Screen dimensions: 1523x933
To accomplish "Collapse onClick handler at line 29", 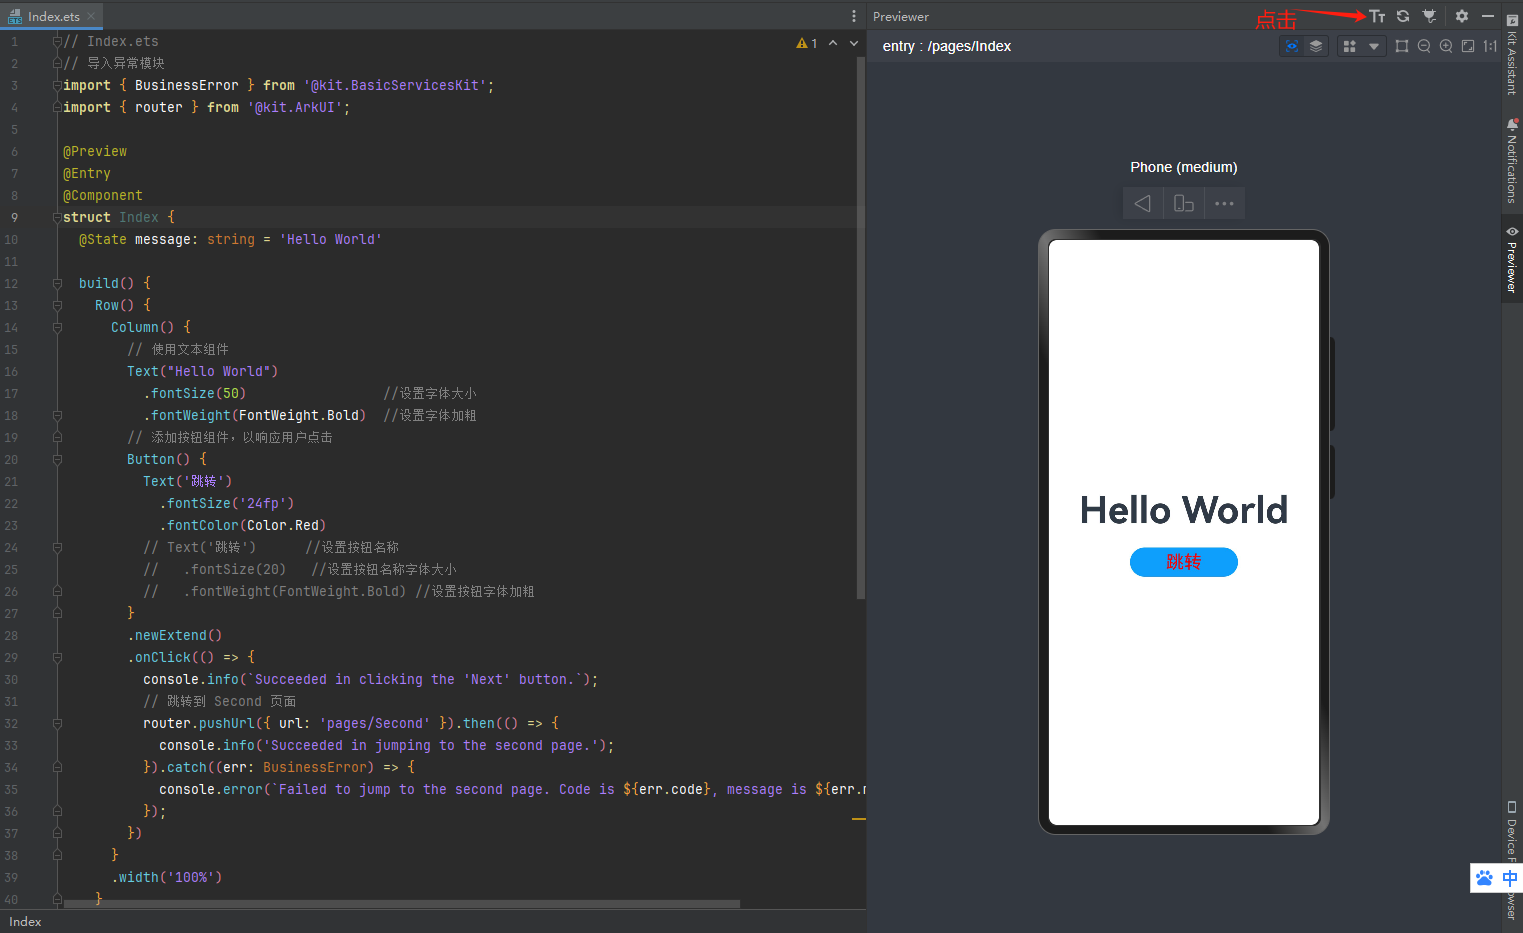I will pos(57,657).
